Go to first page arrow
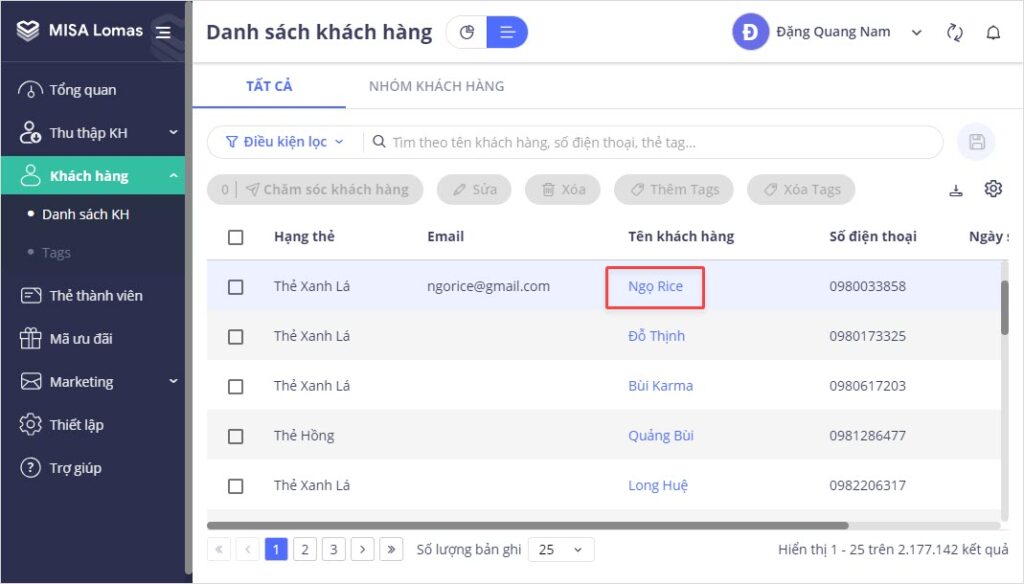 pyautogui.click(x=219, y=549)
